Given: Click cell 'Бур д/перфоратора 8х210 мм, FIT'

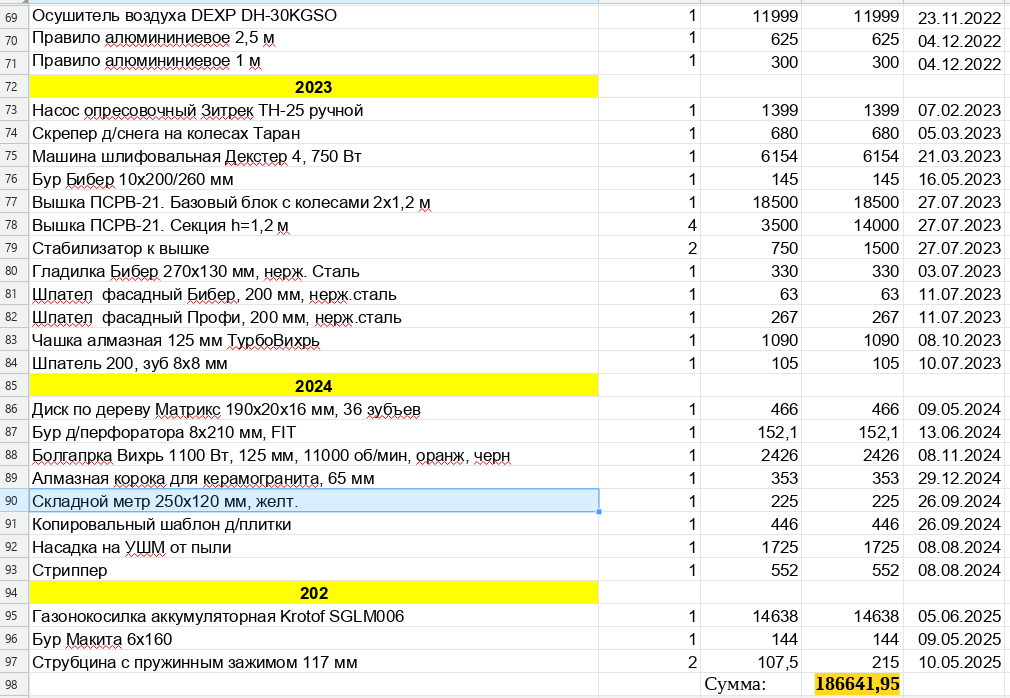Looking at the screenshot, I should point(314,432).
